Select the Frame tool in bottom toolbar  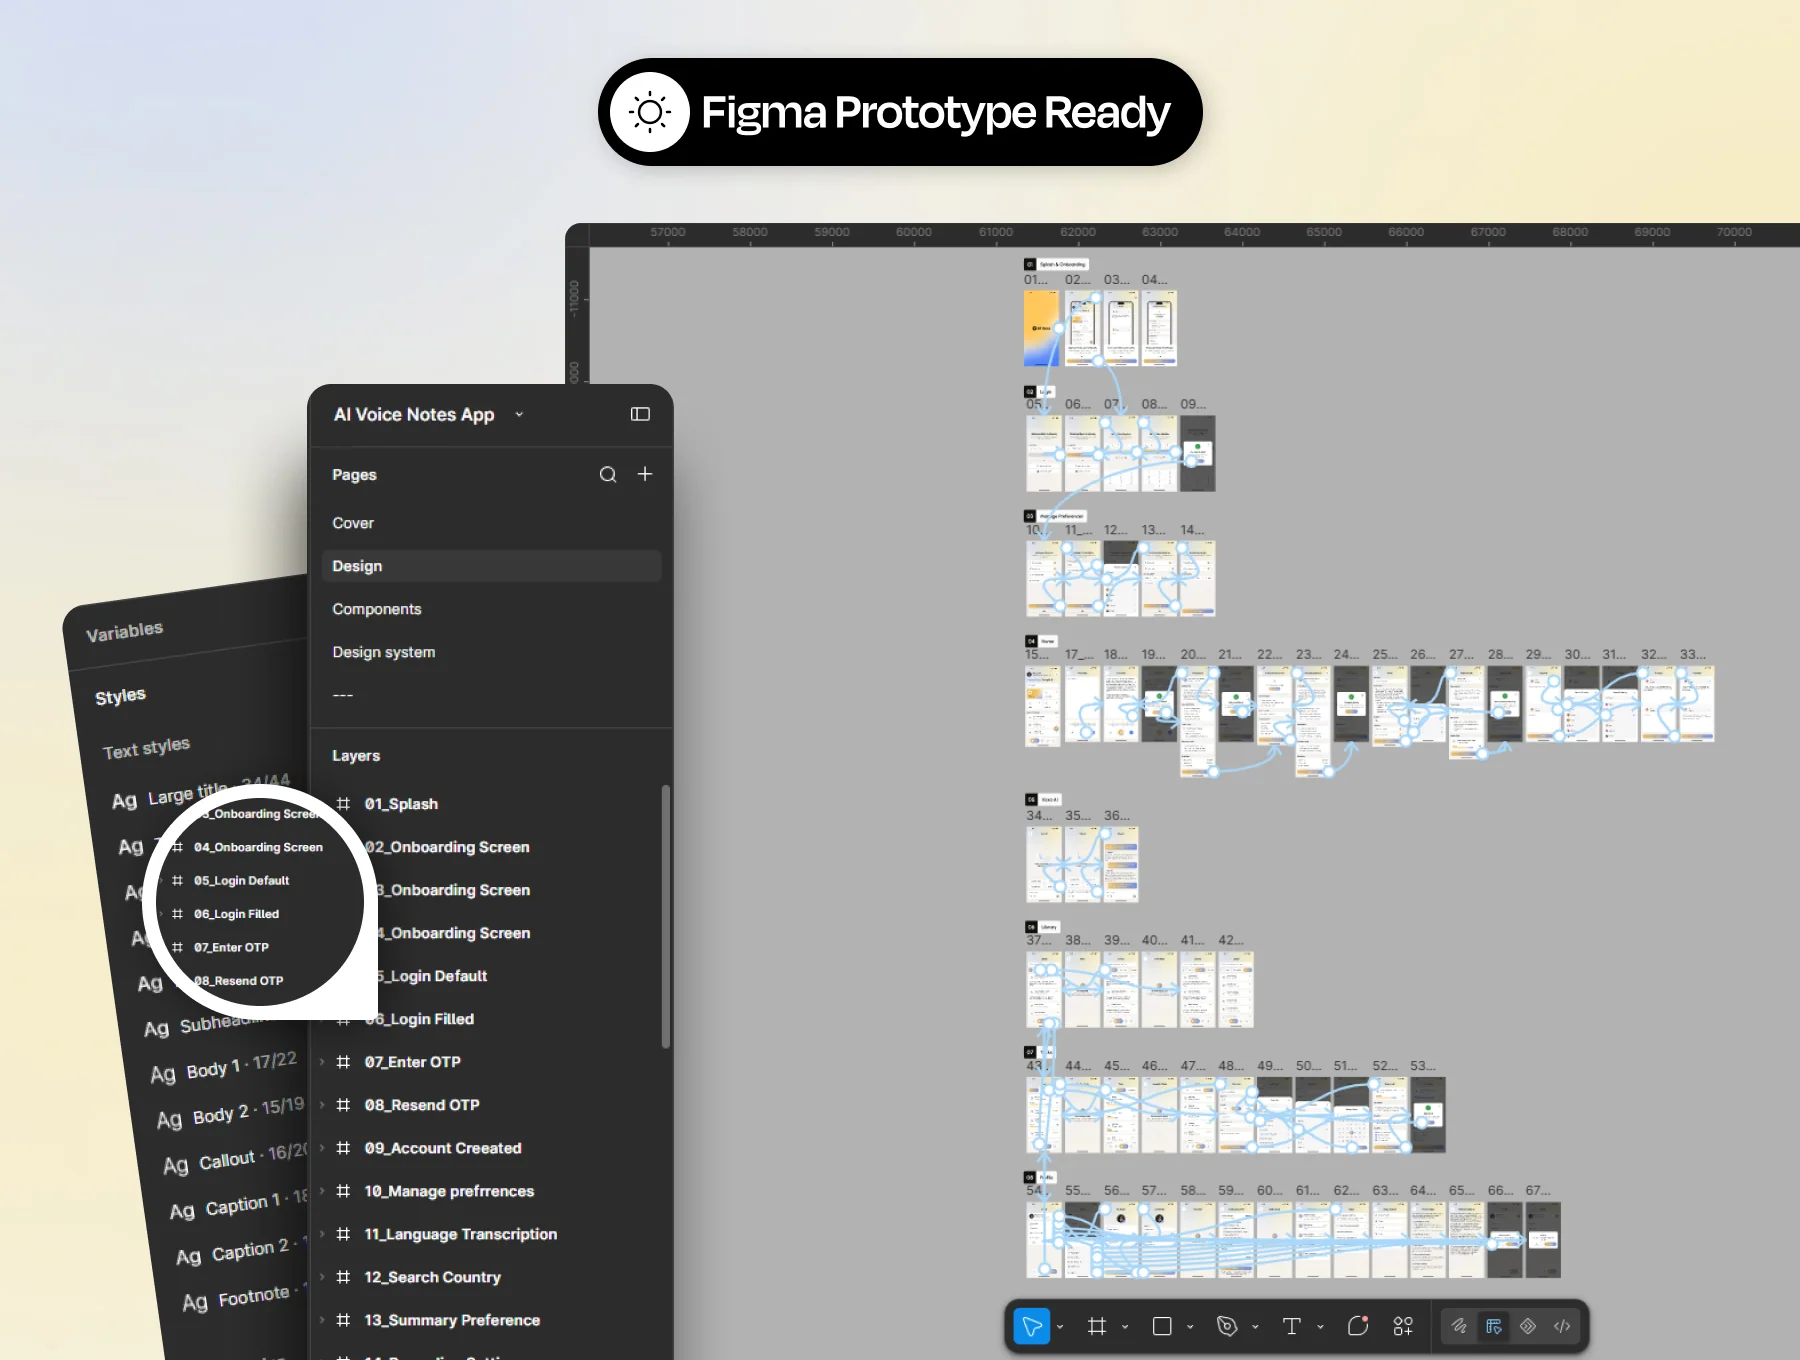click(x=1097, y=1326)
